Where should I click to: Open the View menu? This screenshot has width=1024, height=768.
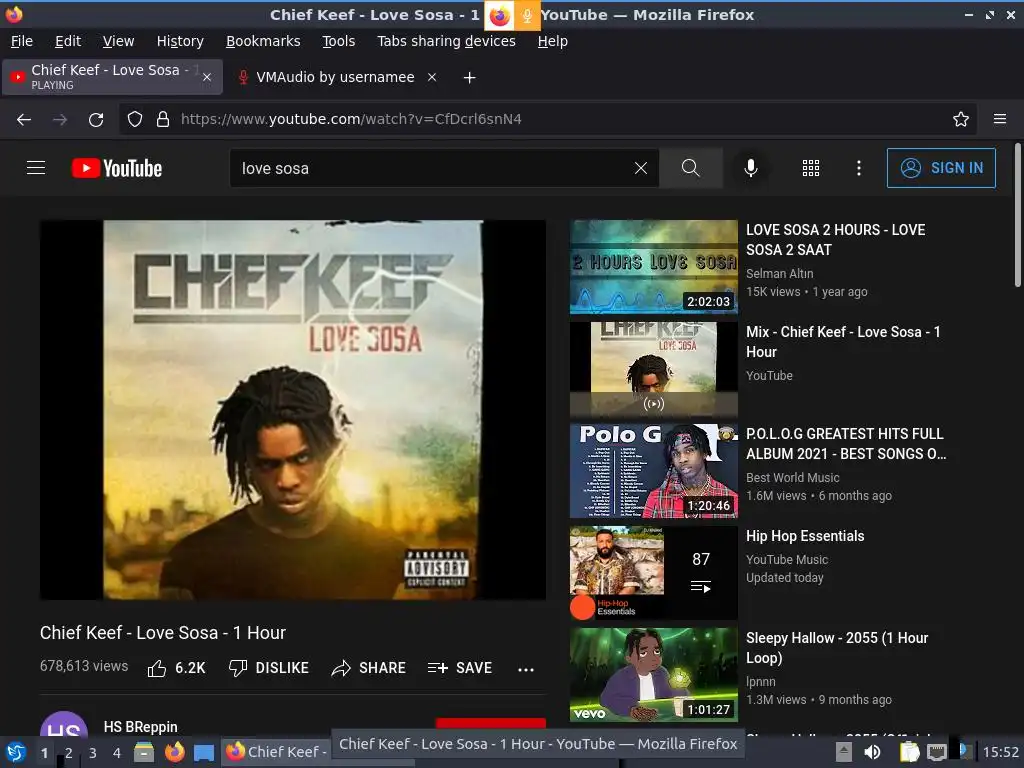click(x=118, y=41)
